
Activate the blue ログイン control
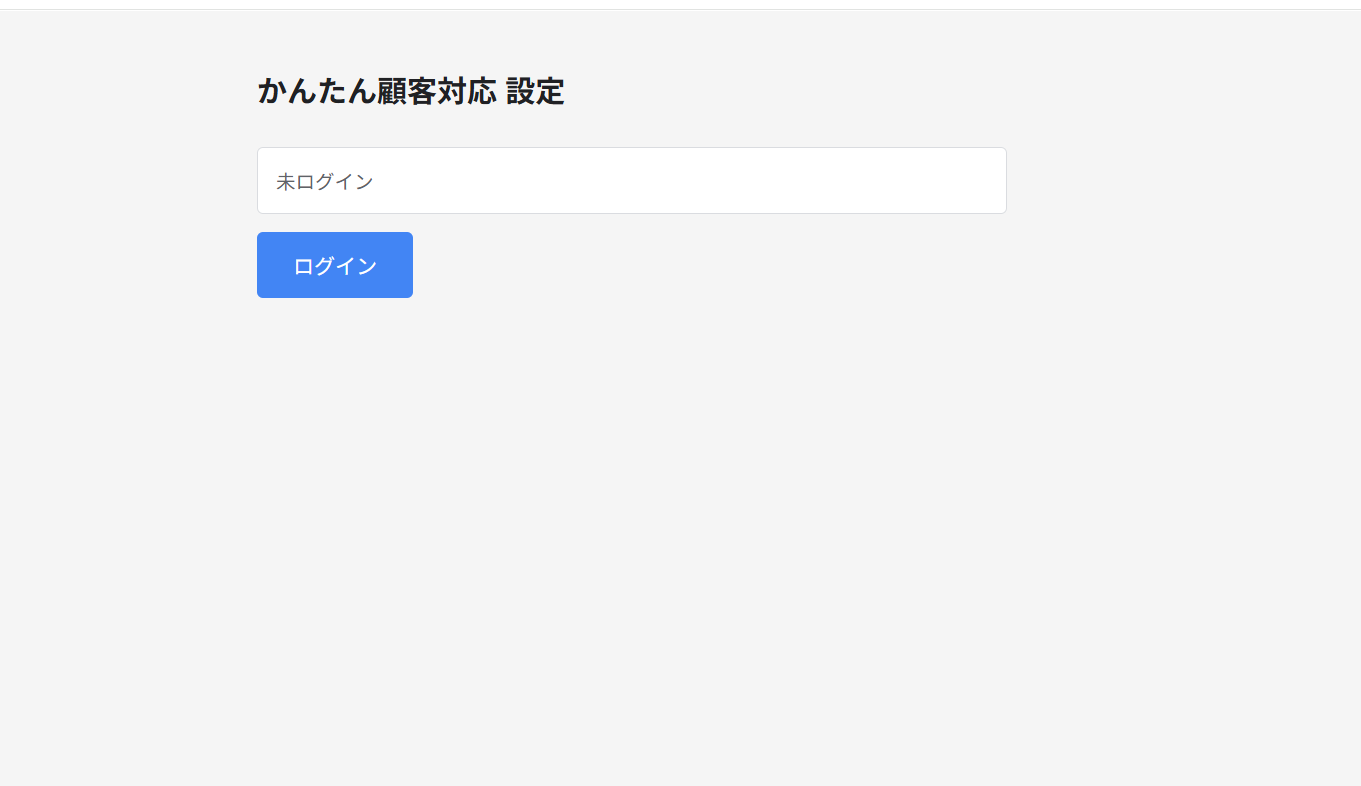point(334,265)
